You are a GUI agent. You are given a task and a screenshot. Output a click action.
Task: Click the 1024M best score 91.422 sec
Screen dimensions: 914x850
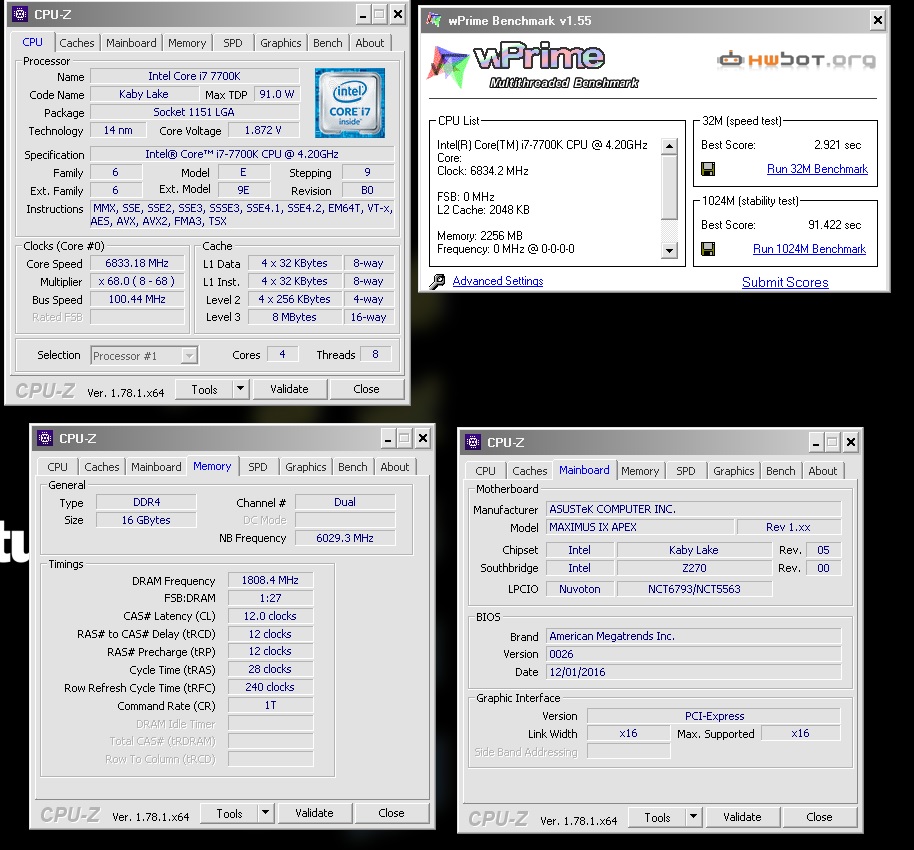(x=834, y=225)
